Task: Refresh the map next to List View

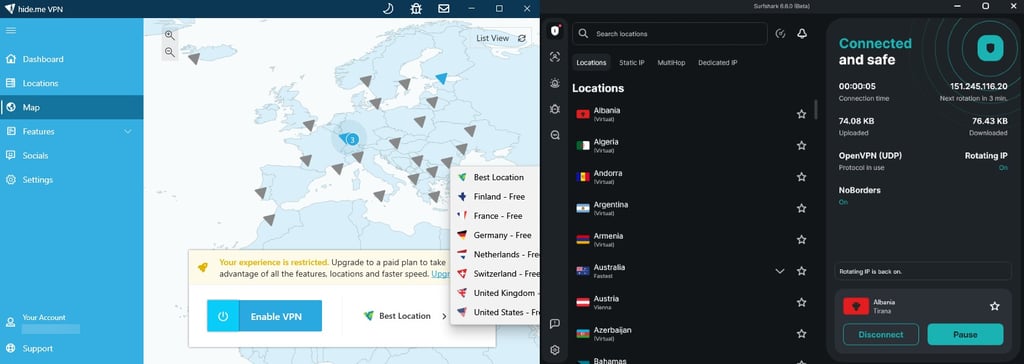Action: tap(522, 39)
